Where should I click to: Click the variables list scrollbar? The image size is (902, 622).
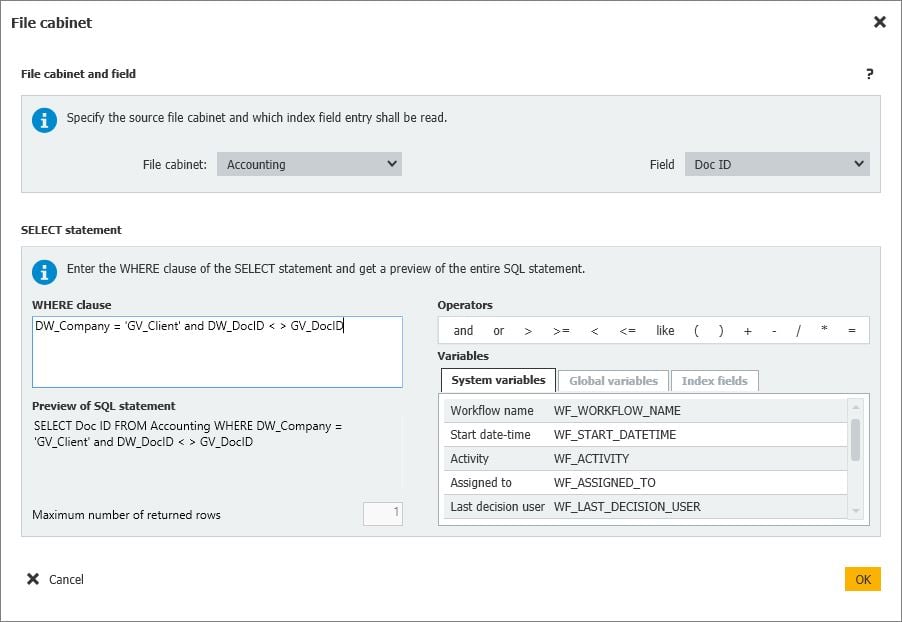[855, 440]
